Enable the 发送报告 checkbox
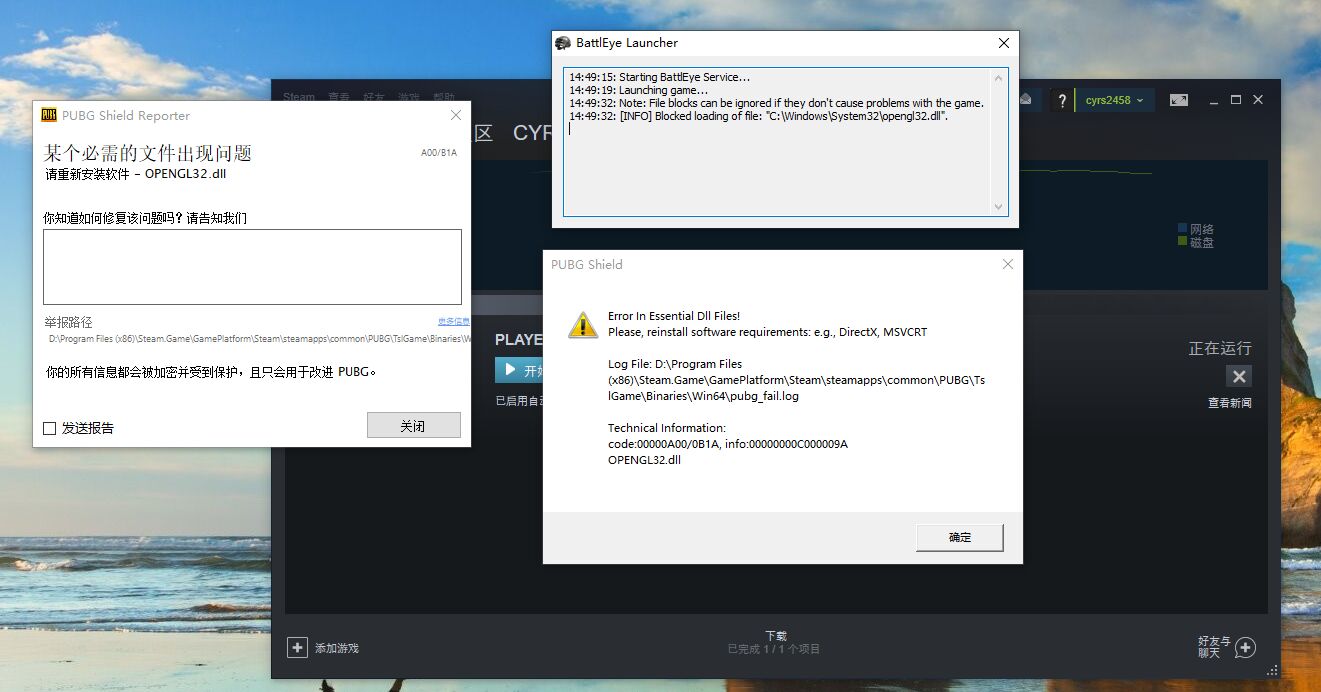1321x692 pixels. [x=49, y=428]
